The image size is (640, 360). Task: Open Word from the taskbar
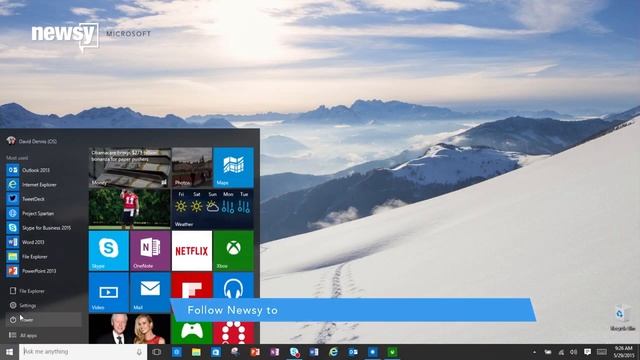313,352
